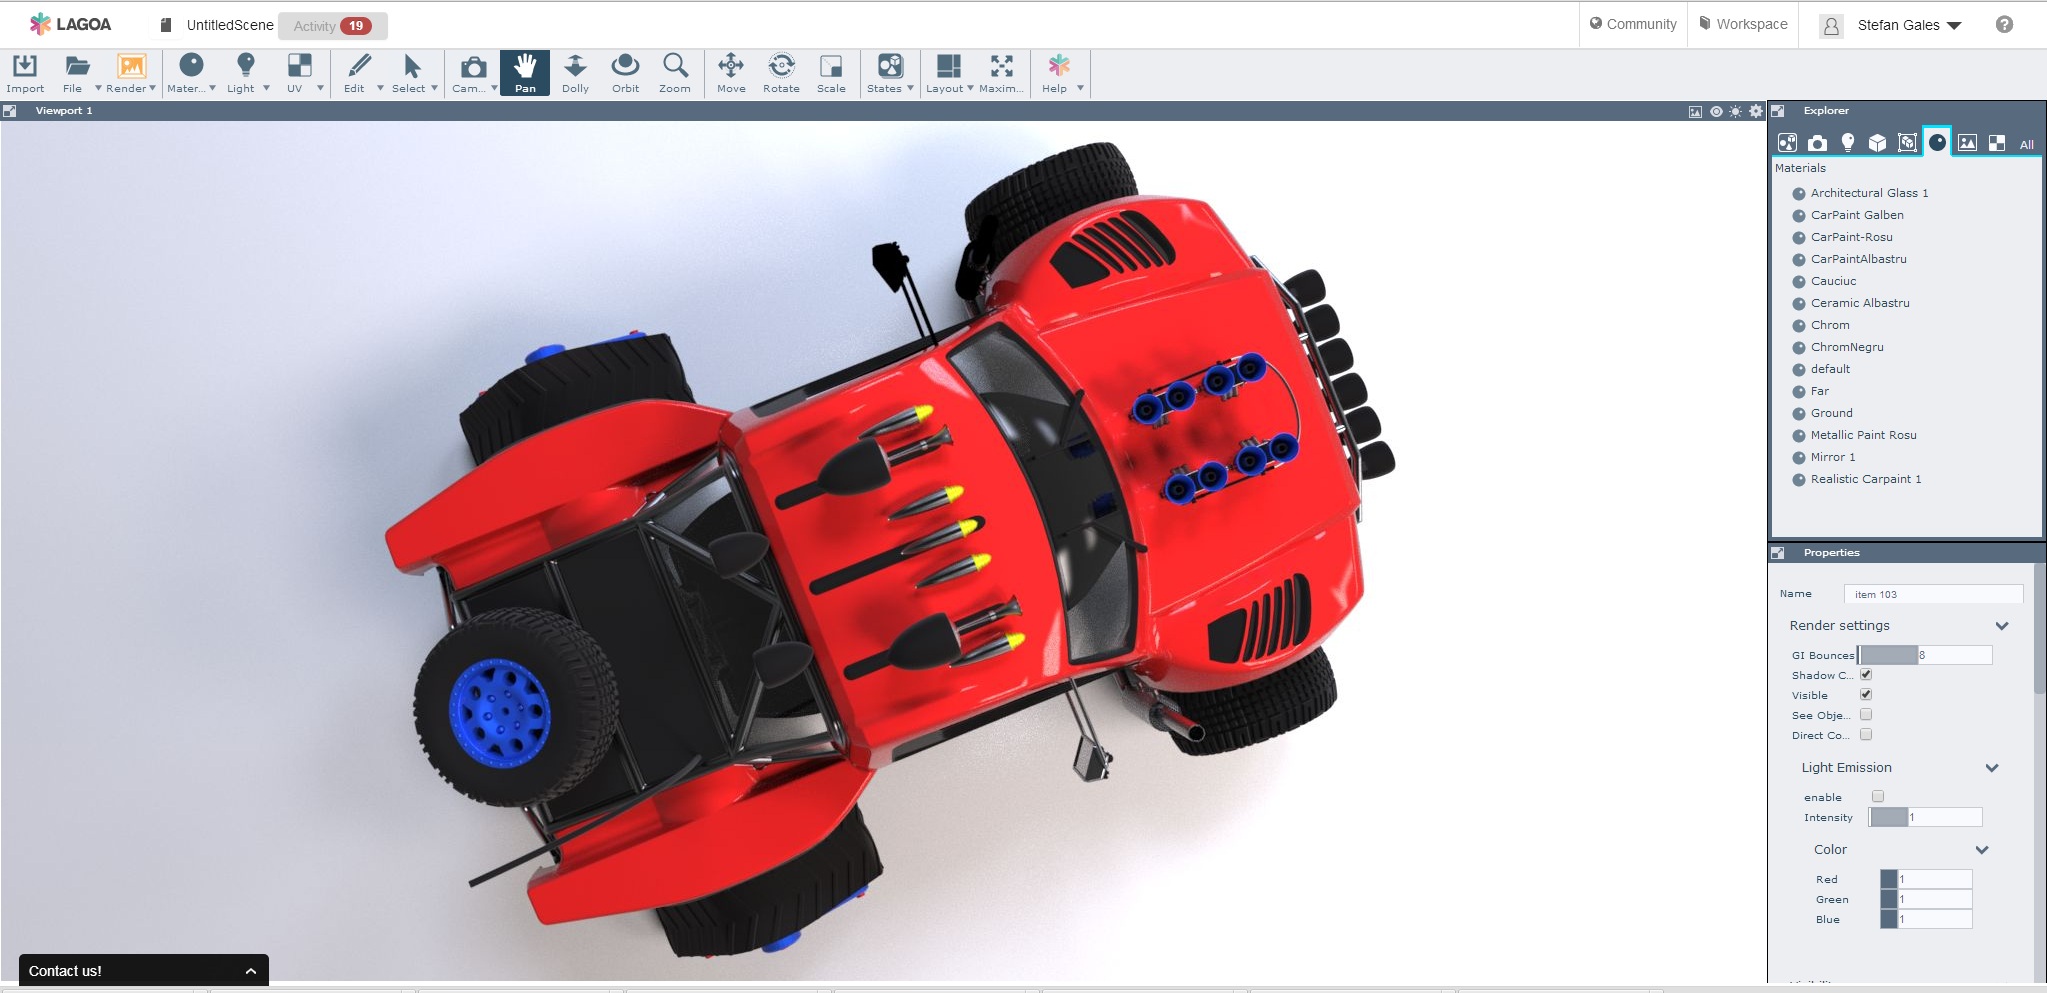Show scene objects tab in Explorer

pos(1787,143)
